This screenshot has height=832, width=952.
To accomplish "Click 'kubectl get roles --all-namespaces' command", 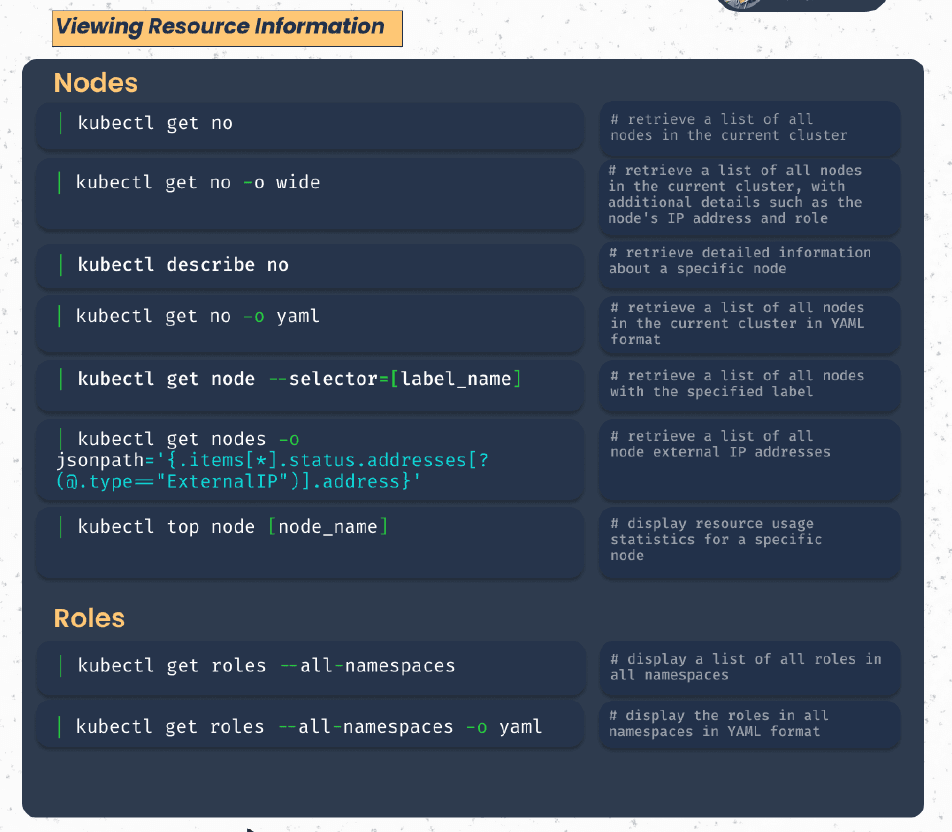I will 266,666.
